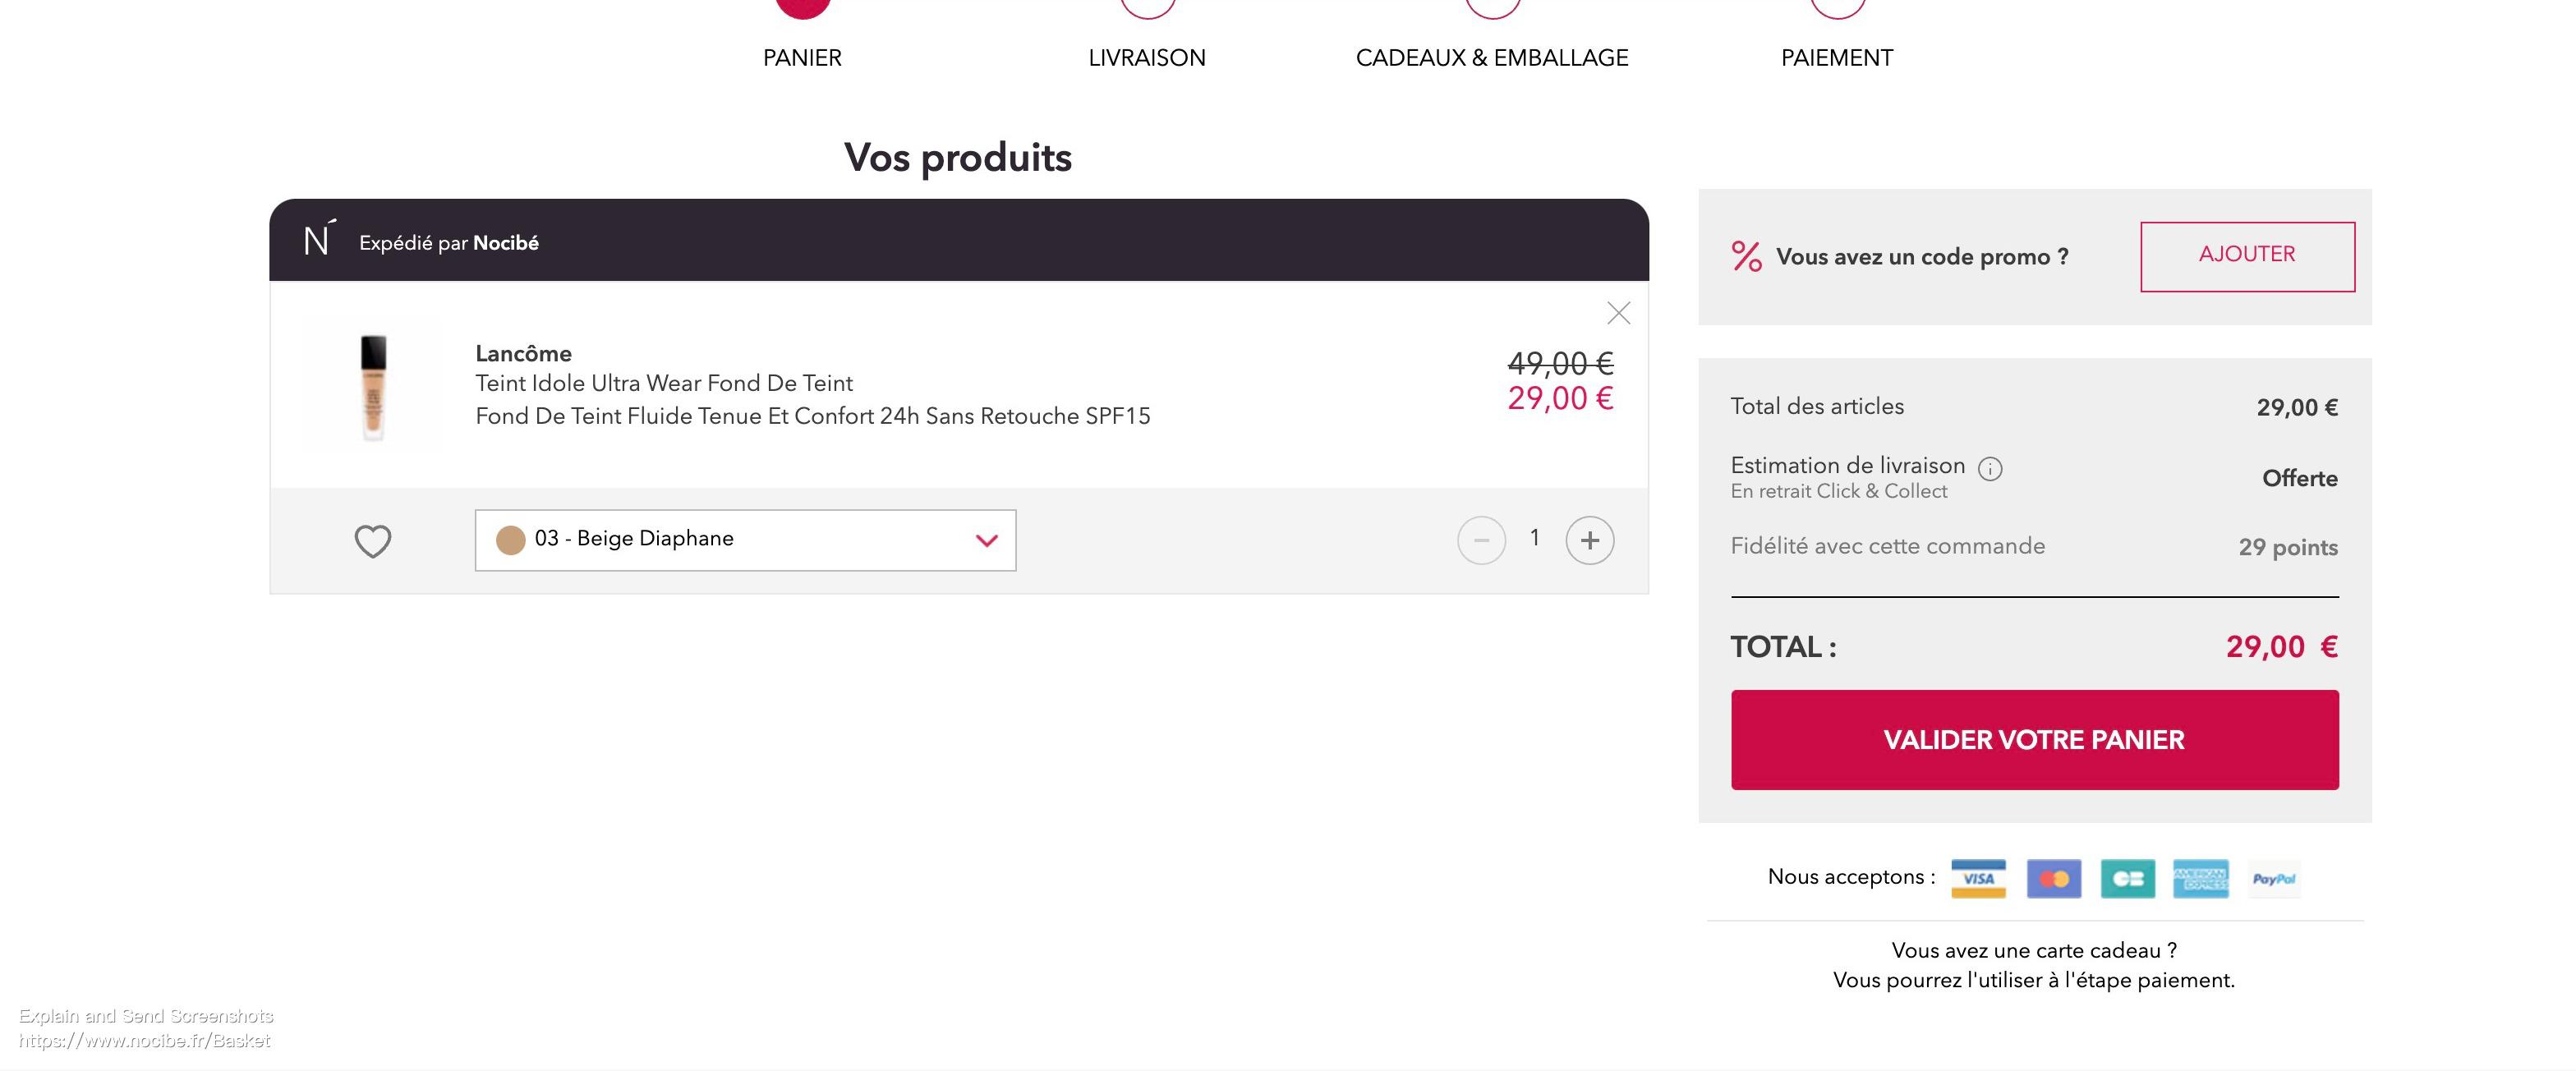
Task: Click the Beige Diaphane color swatch
Action: pos(511,540)
